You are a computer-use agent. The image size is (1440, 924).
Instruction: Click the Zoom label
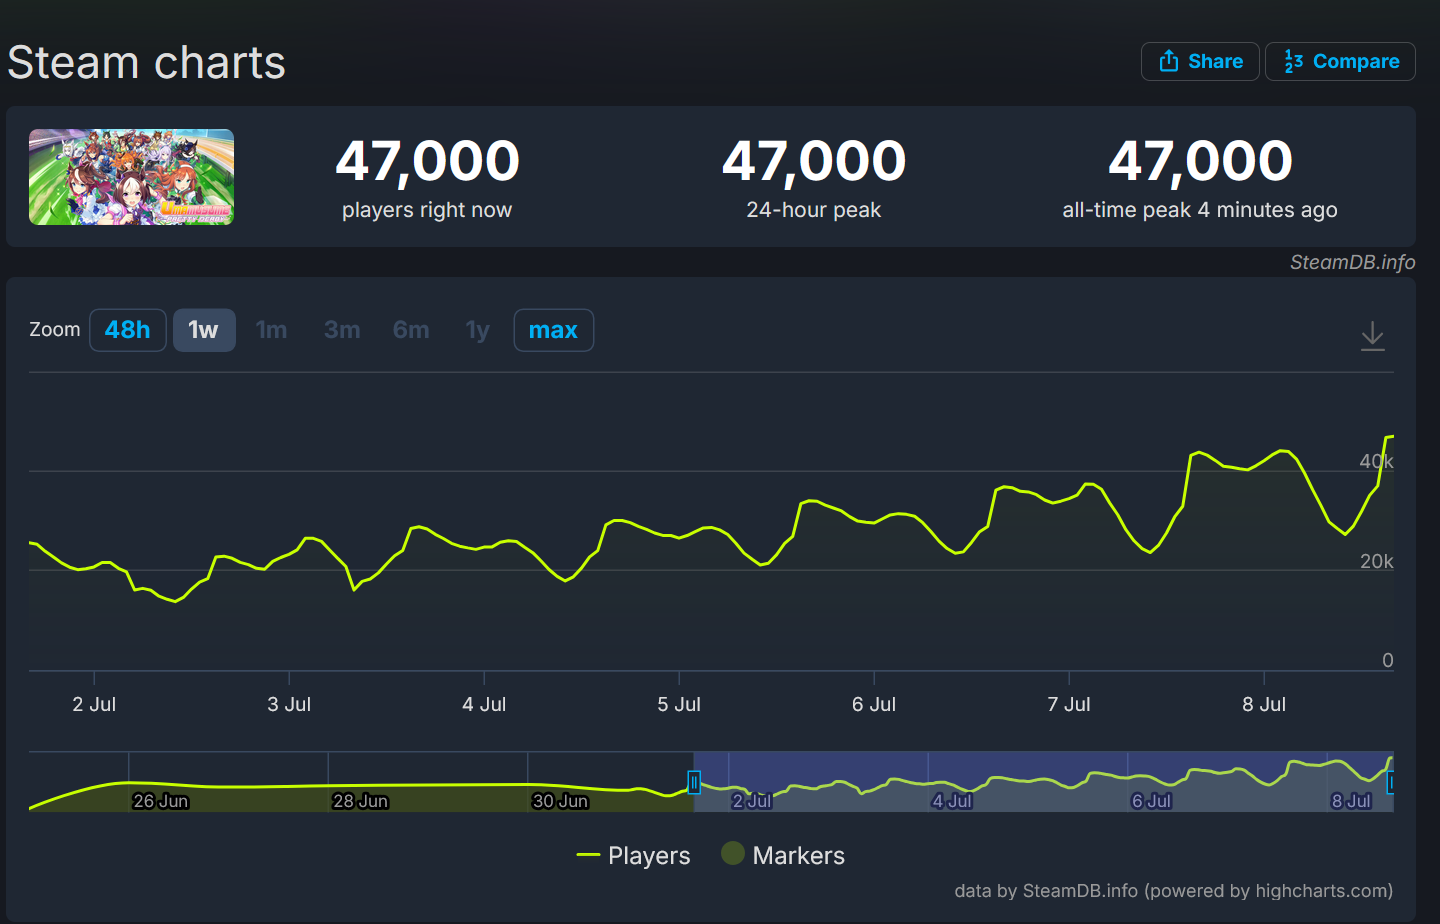click(x=55, y=329)
